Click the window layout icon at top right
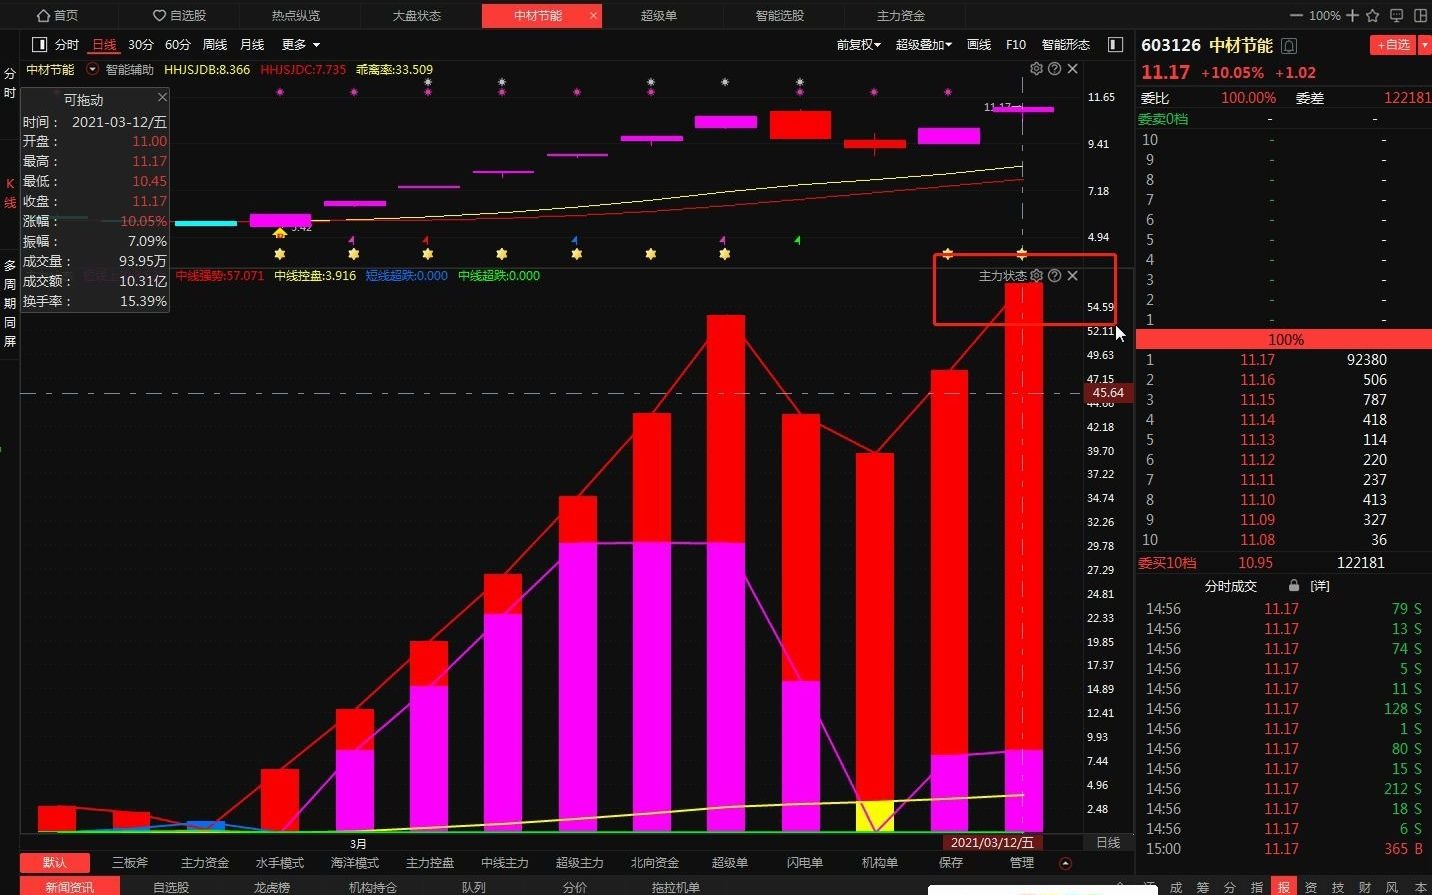Image resolution: width=1432 pixels, height=895 pixels. pos(1422,16)
